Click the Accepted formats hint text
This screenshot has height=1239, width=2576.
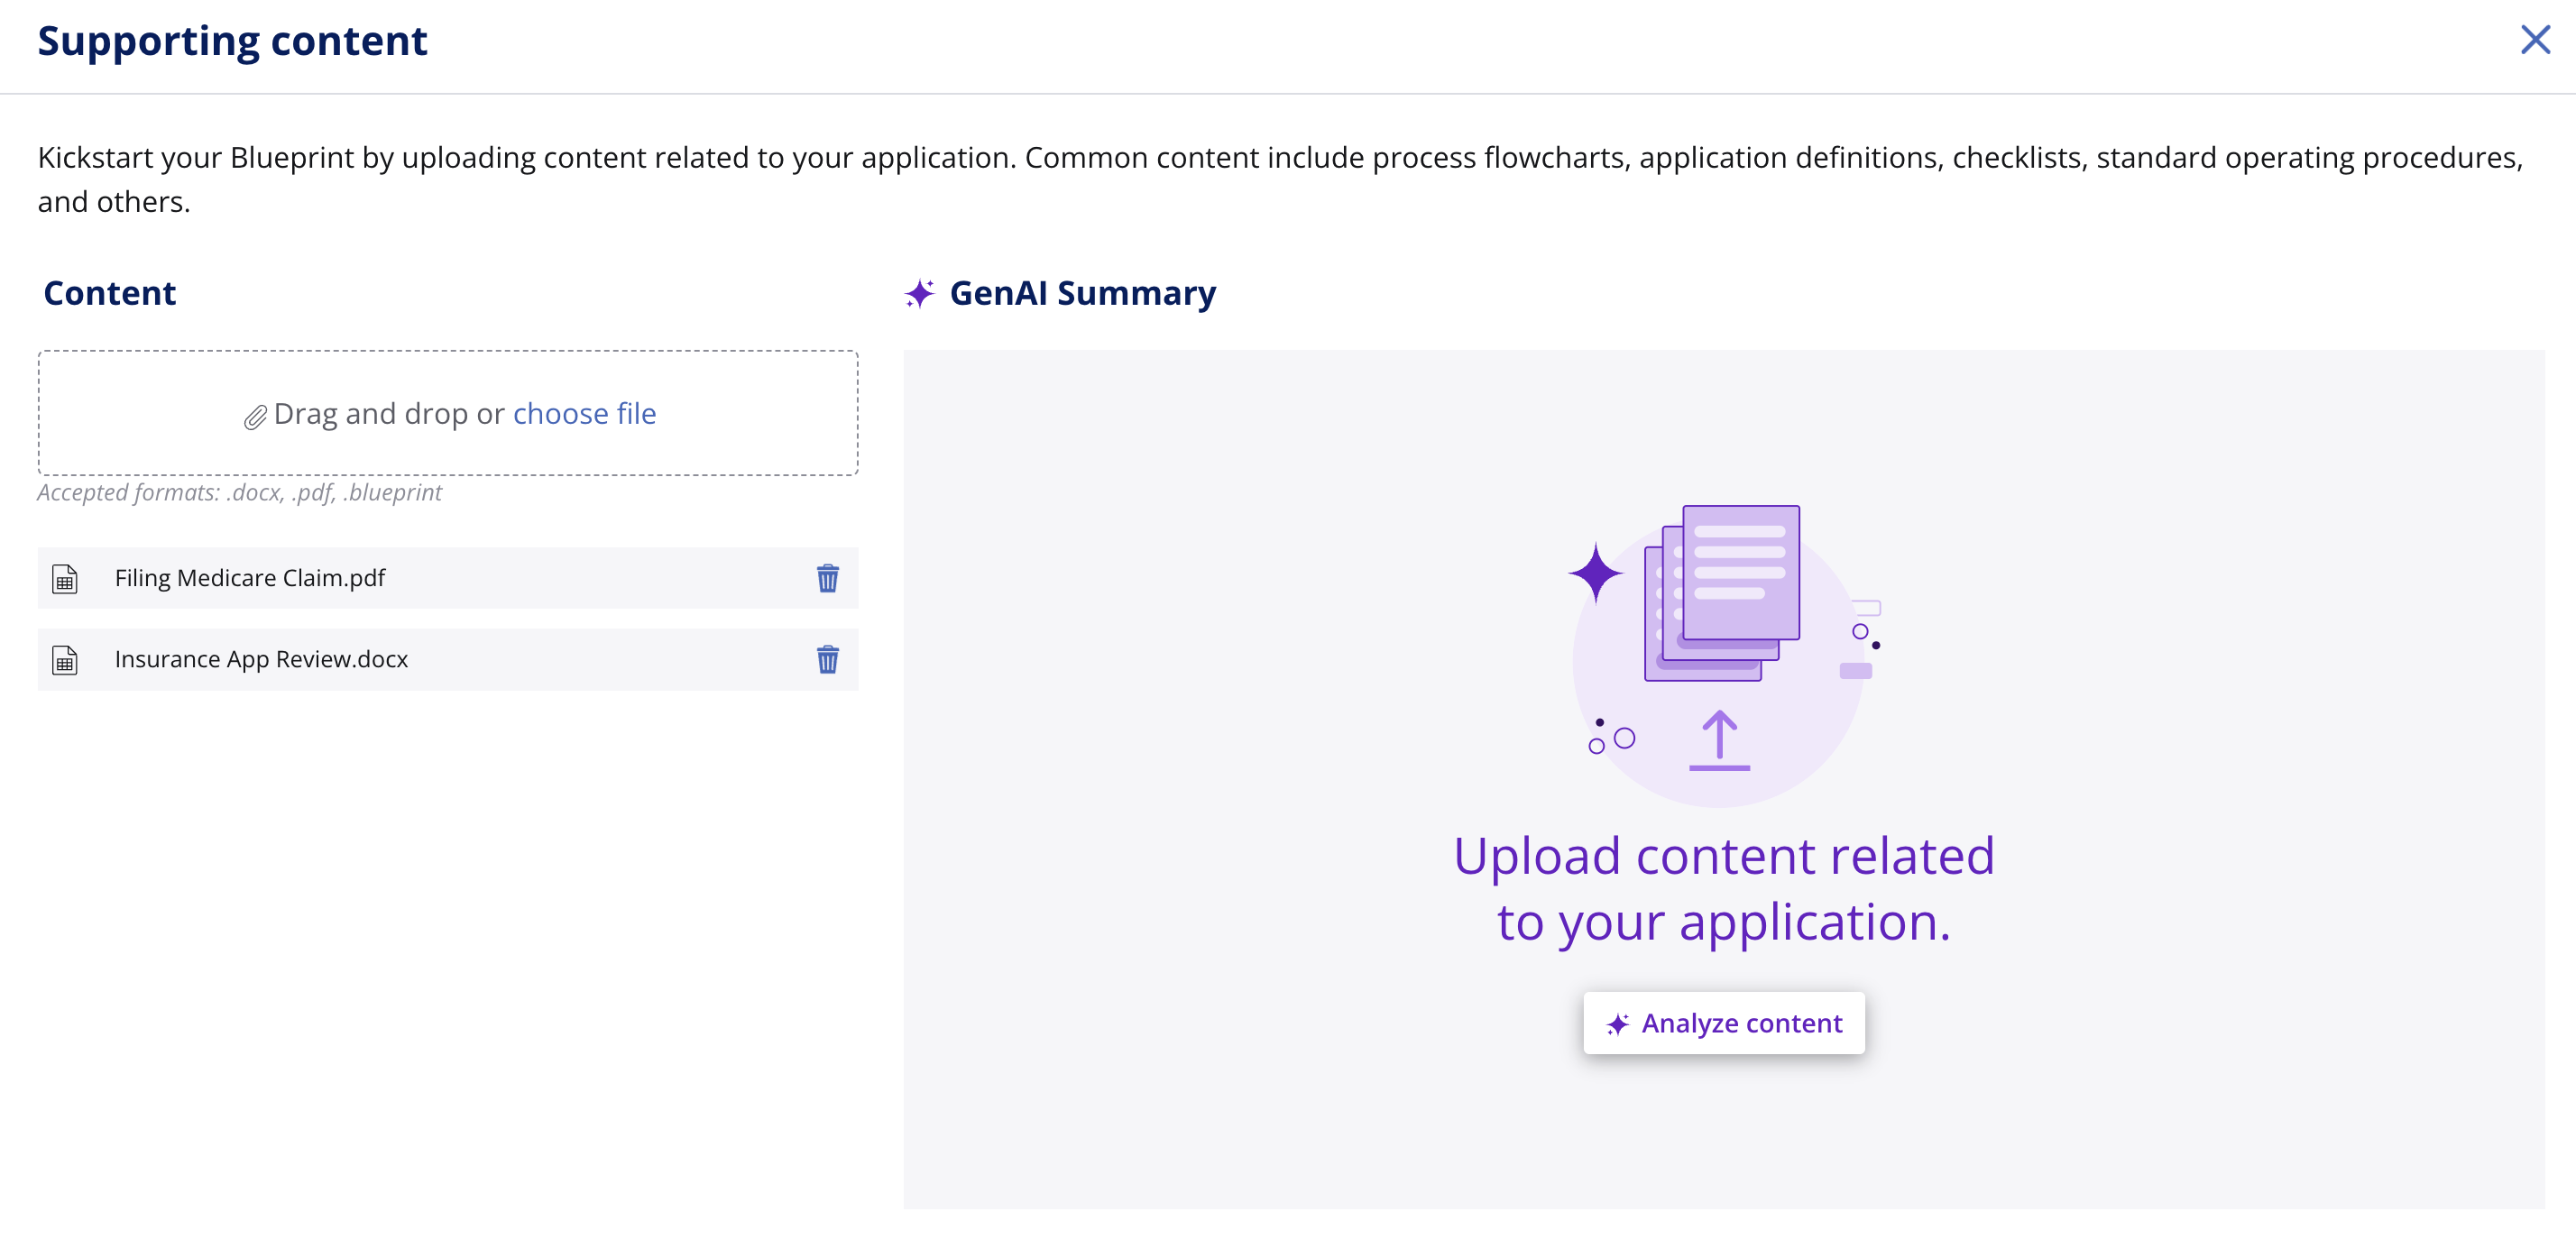click(239, 492)
